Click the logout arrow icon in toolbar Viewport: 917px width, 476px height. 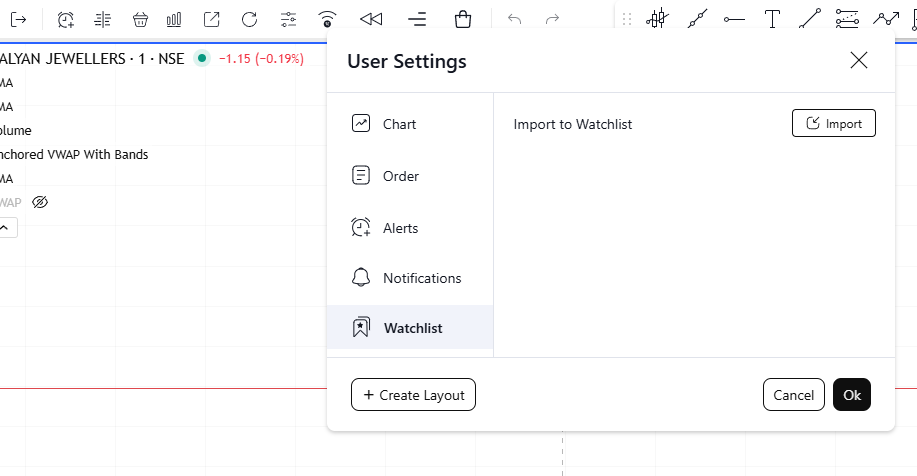[x=19, y=20]
